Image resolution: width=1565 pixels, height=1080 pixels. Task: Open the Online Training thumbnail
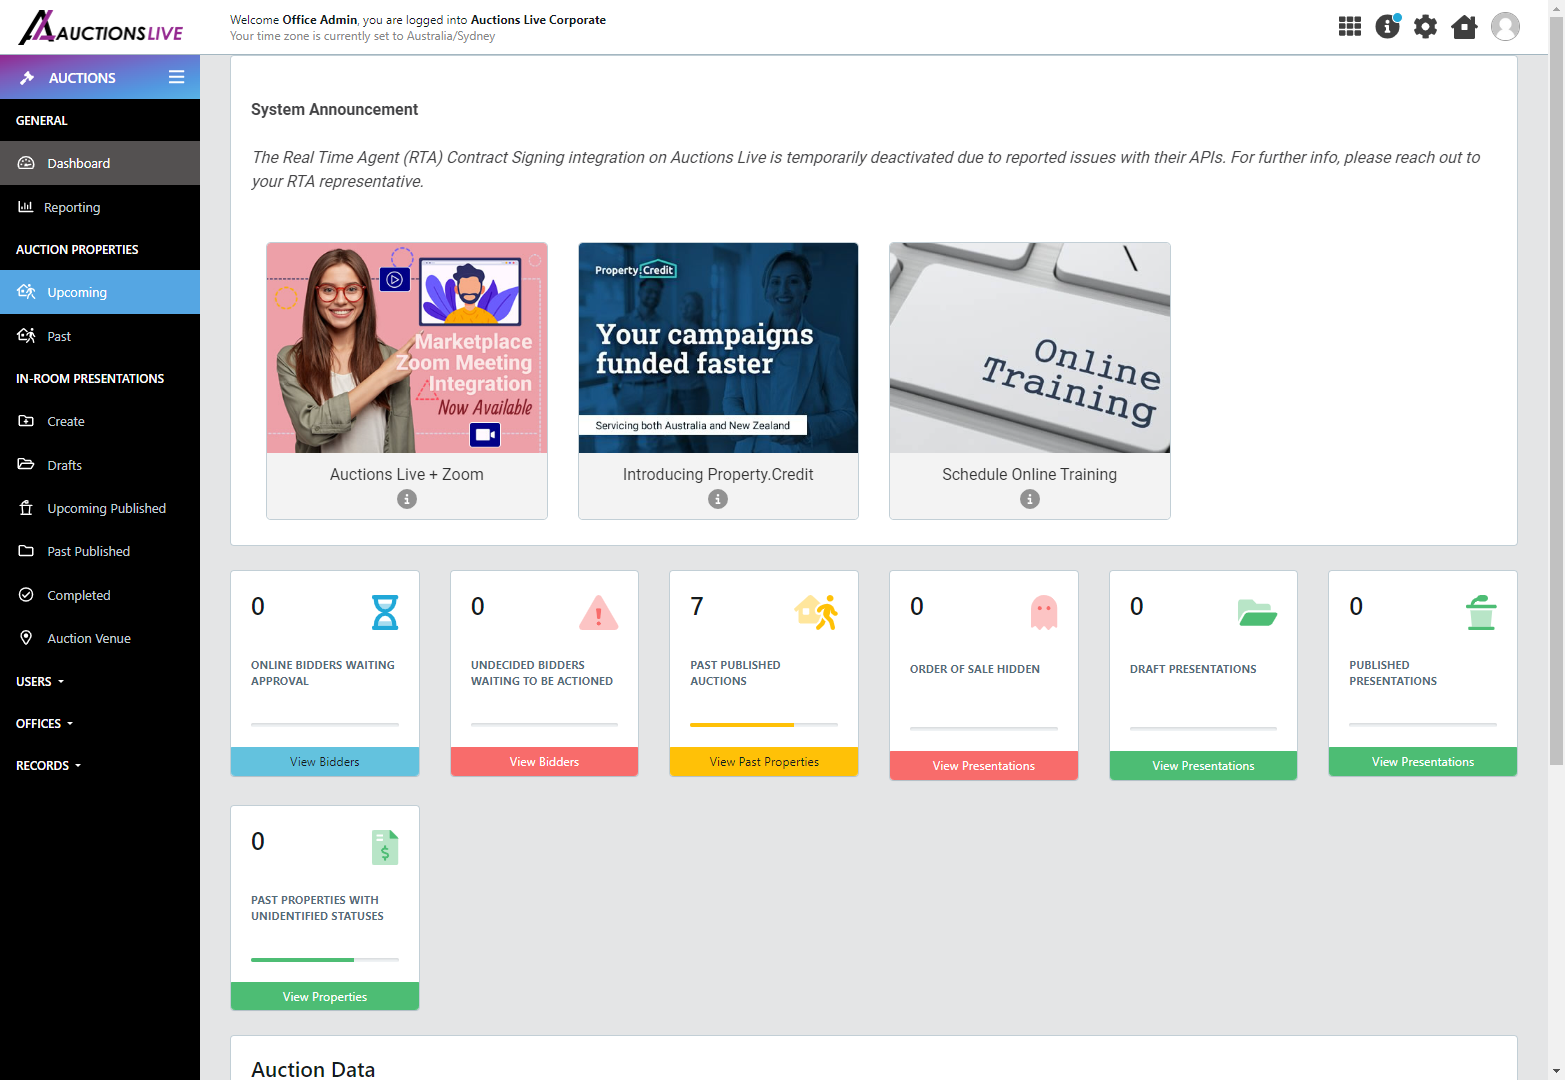1030,348
